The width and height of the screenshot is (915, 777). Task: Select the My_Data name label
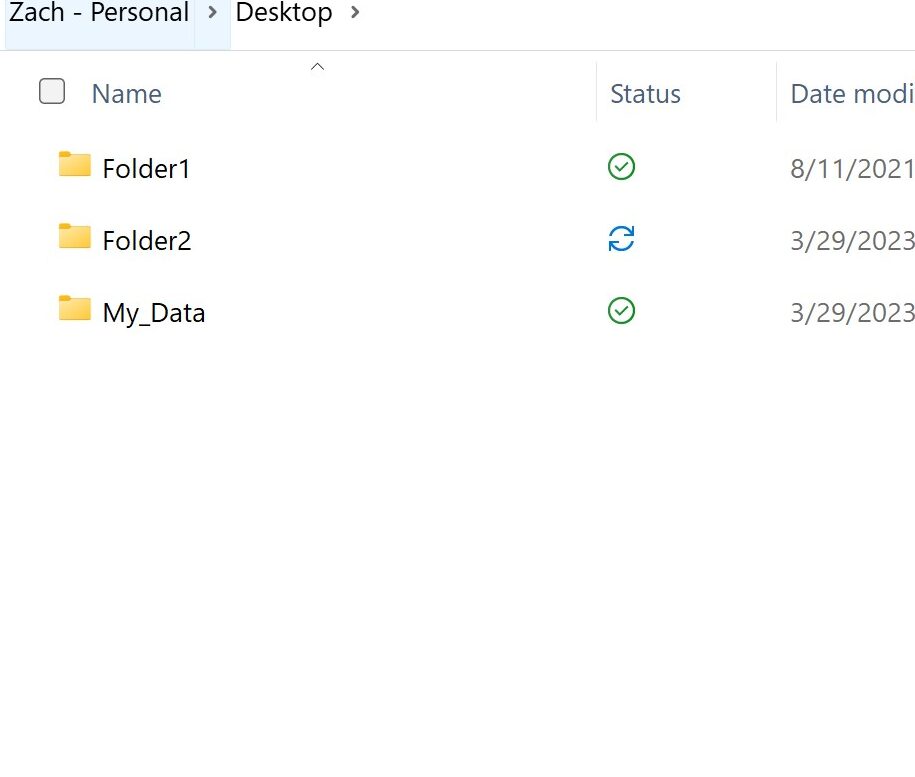tap(154, 313)
